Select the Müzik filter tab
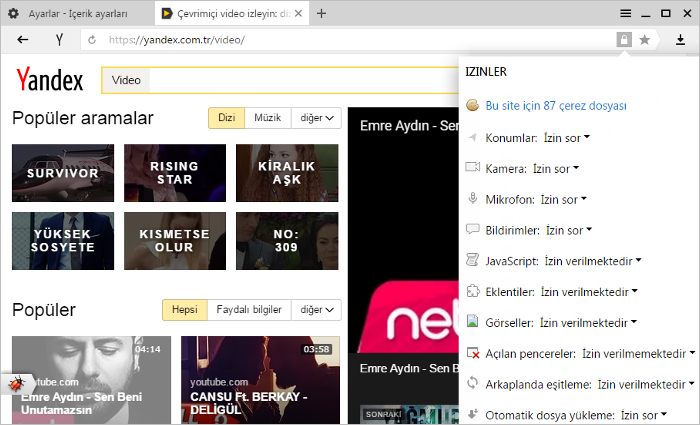700x425 pixels. [268, 118]
